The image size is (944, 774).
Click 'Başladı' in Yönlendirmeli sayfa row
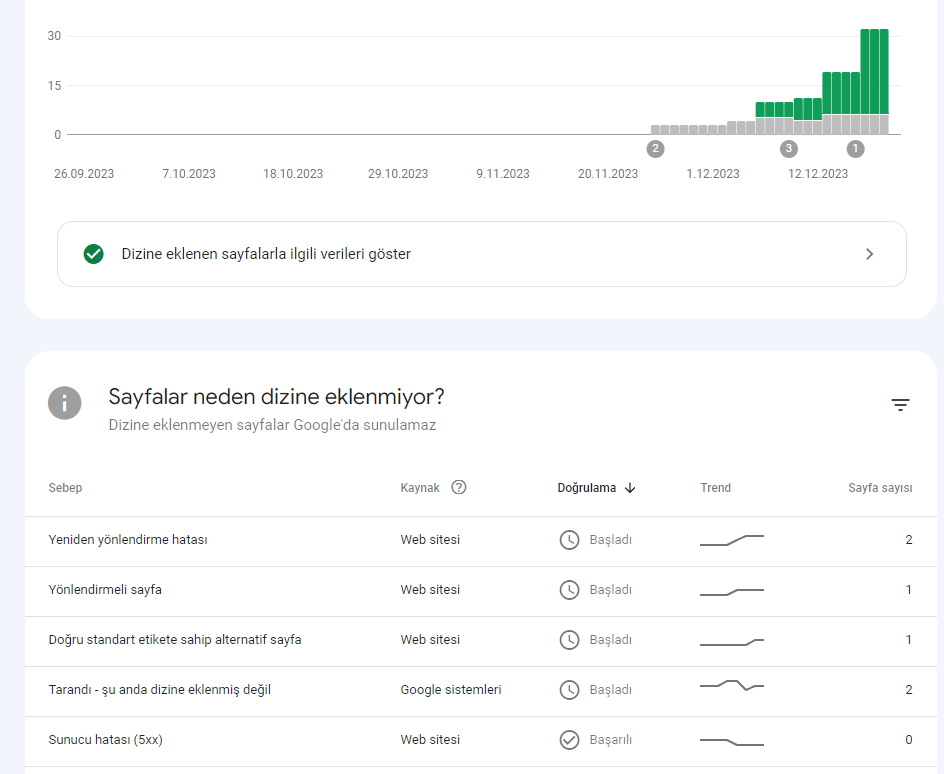tap(610, 590)
